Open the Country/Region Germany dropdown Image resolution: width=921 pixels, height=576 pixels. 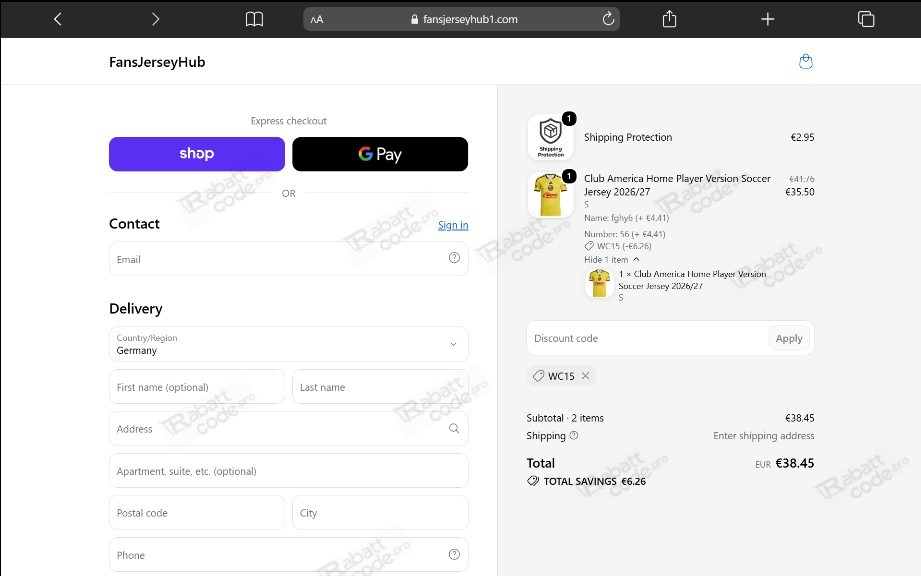point(288,344)
